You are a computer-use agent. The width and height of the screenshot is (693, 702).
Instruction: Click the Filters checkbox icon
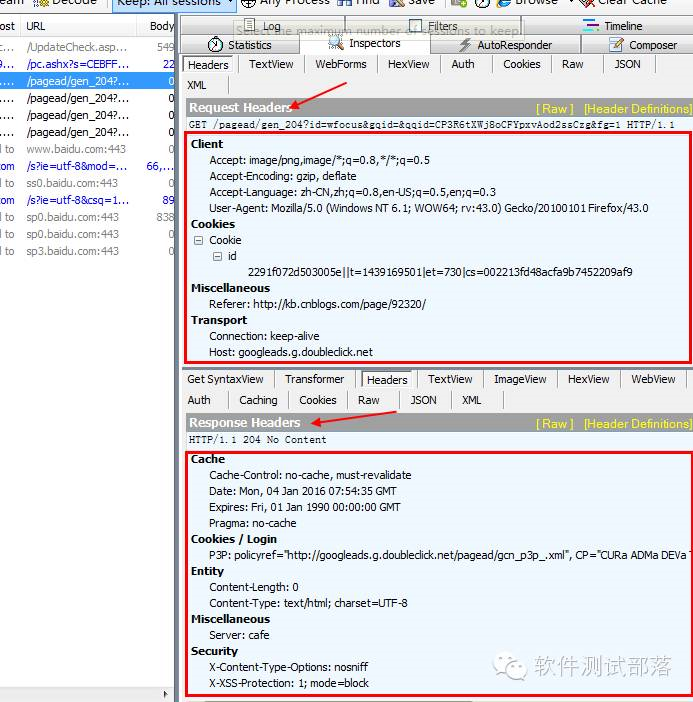pyautogui.click(x=415, y=25)
